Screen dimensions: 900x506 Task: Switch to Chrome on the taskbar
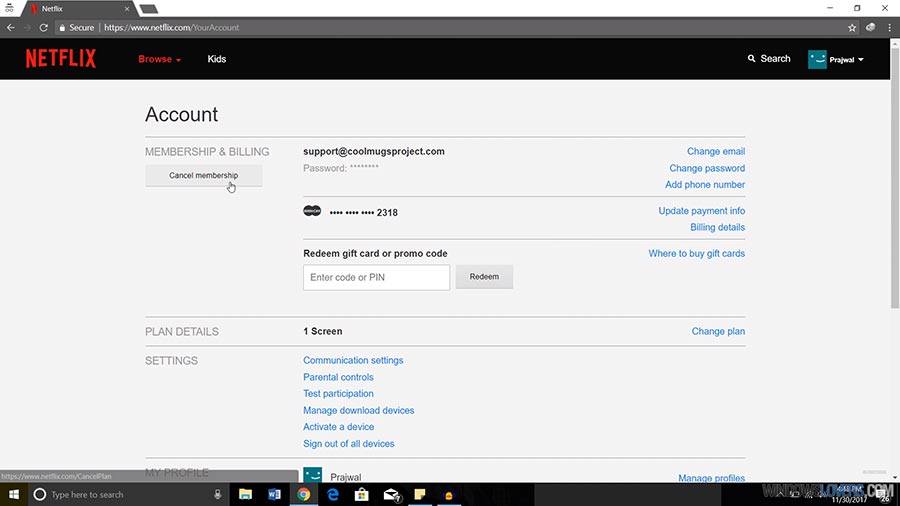(x=304, y=494)
